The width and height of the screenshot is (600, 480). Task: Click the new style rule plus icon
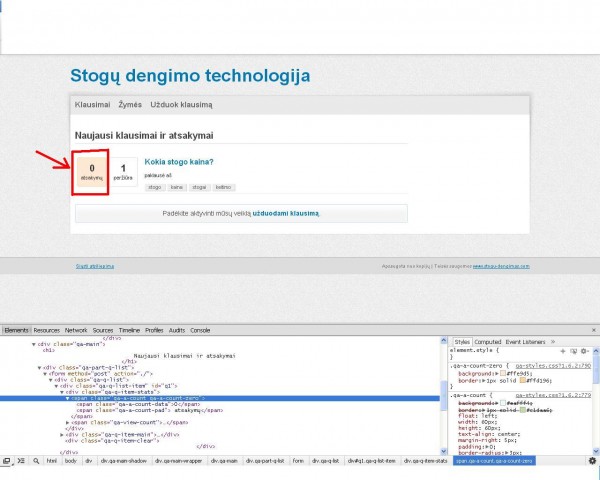click(562, 351)
